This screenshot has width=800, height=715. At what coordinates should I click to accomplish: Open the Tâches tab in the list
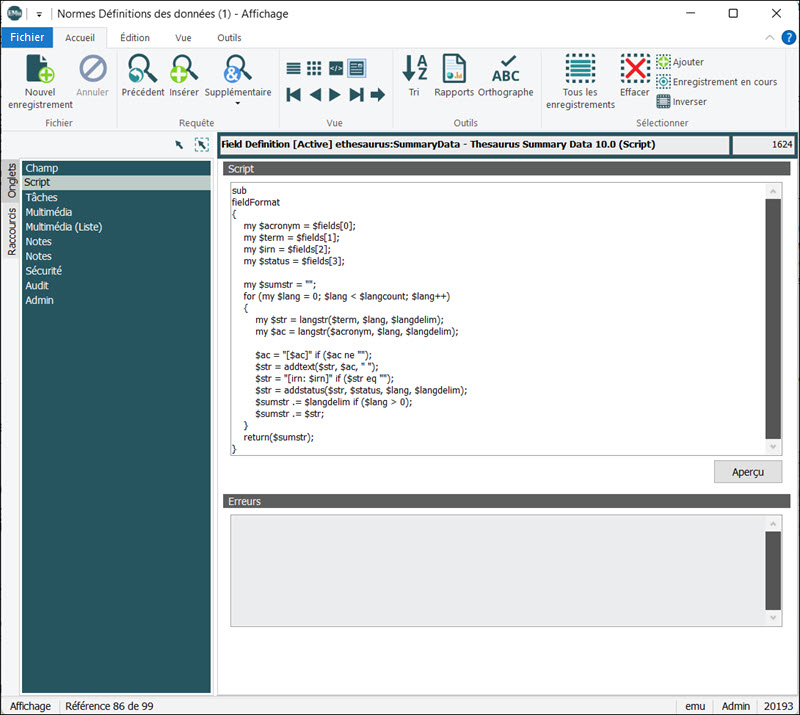click(x=116, y=198)
